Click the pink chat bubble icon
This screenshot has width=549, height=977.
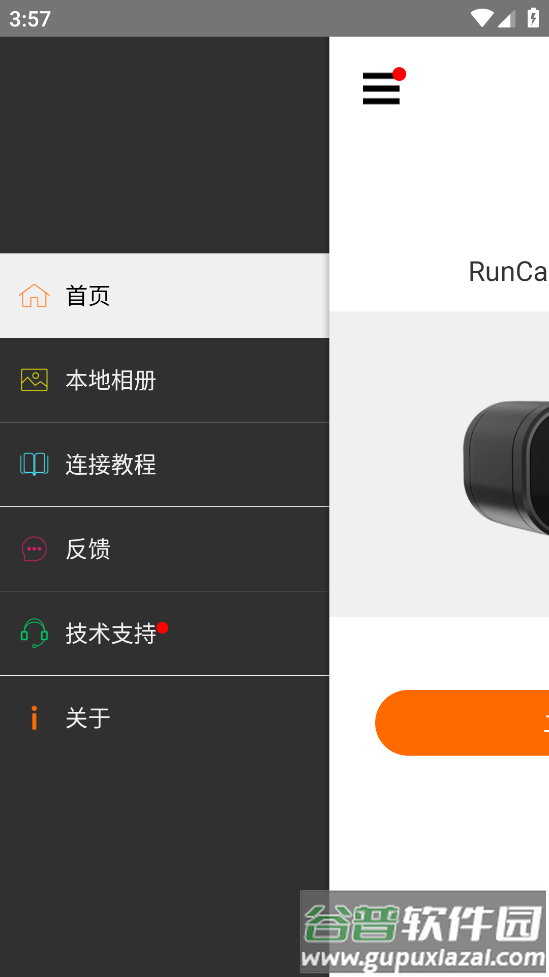34,549
